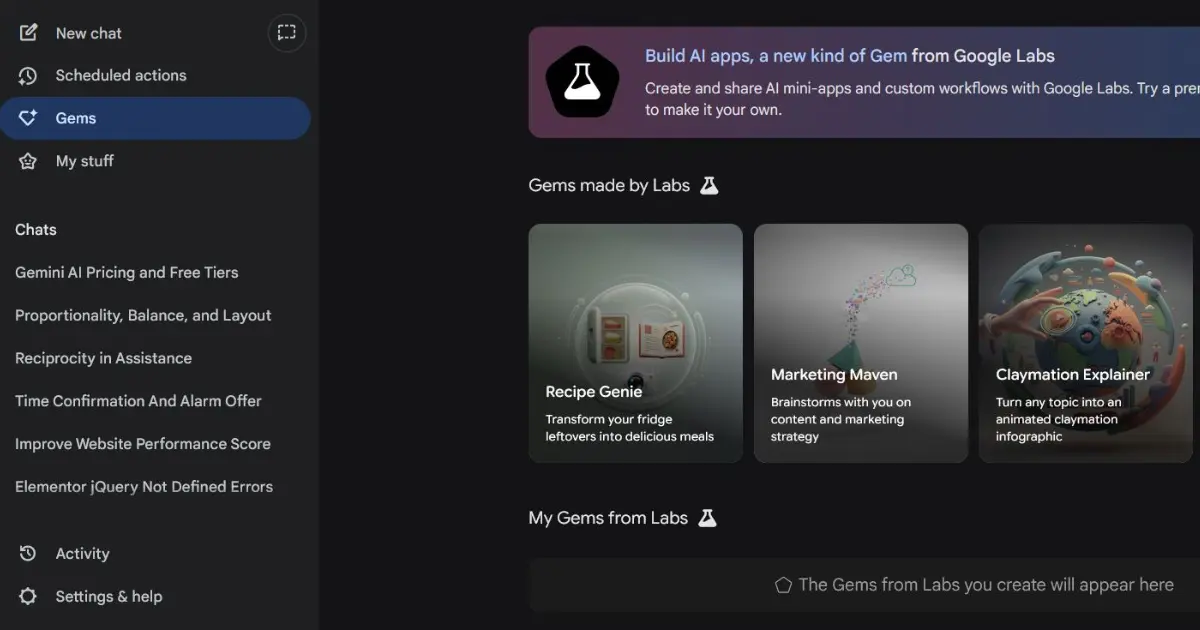Viewport: 1200px width, 630px height.
Task: Open Activity page
Action: [82, 554]
